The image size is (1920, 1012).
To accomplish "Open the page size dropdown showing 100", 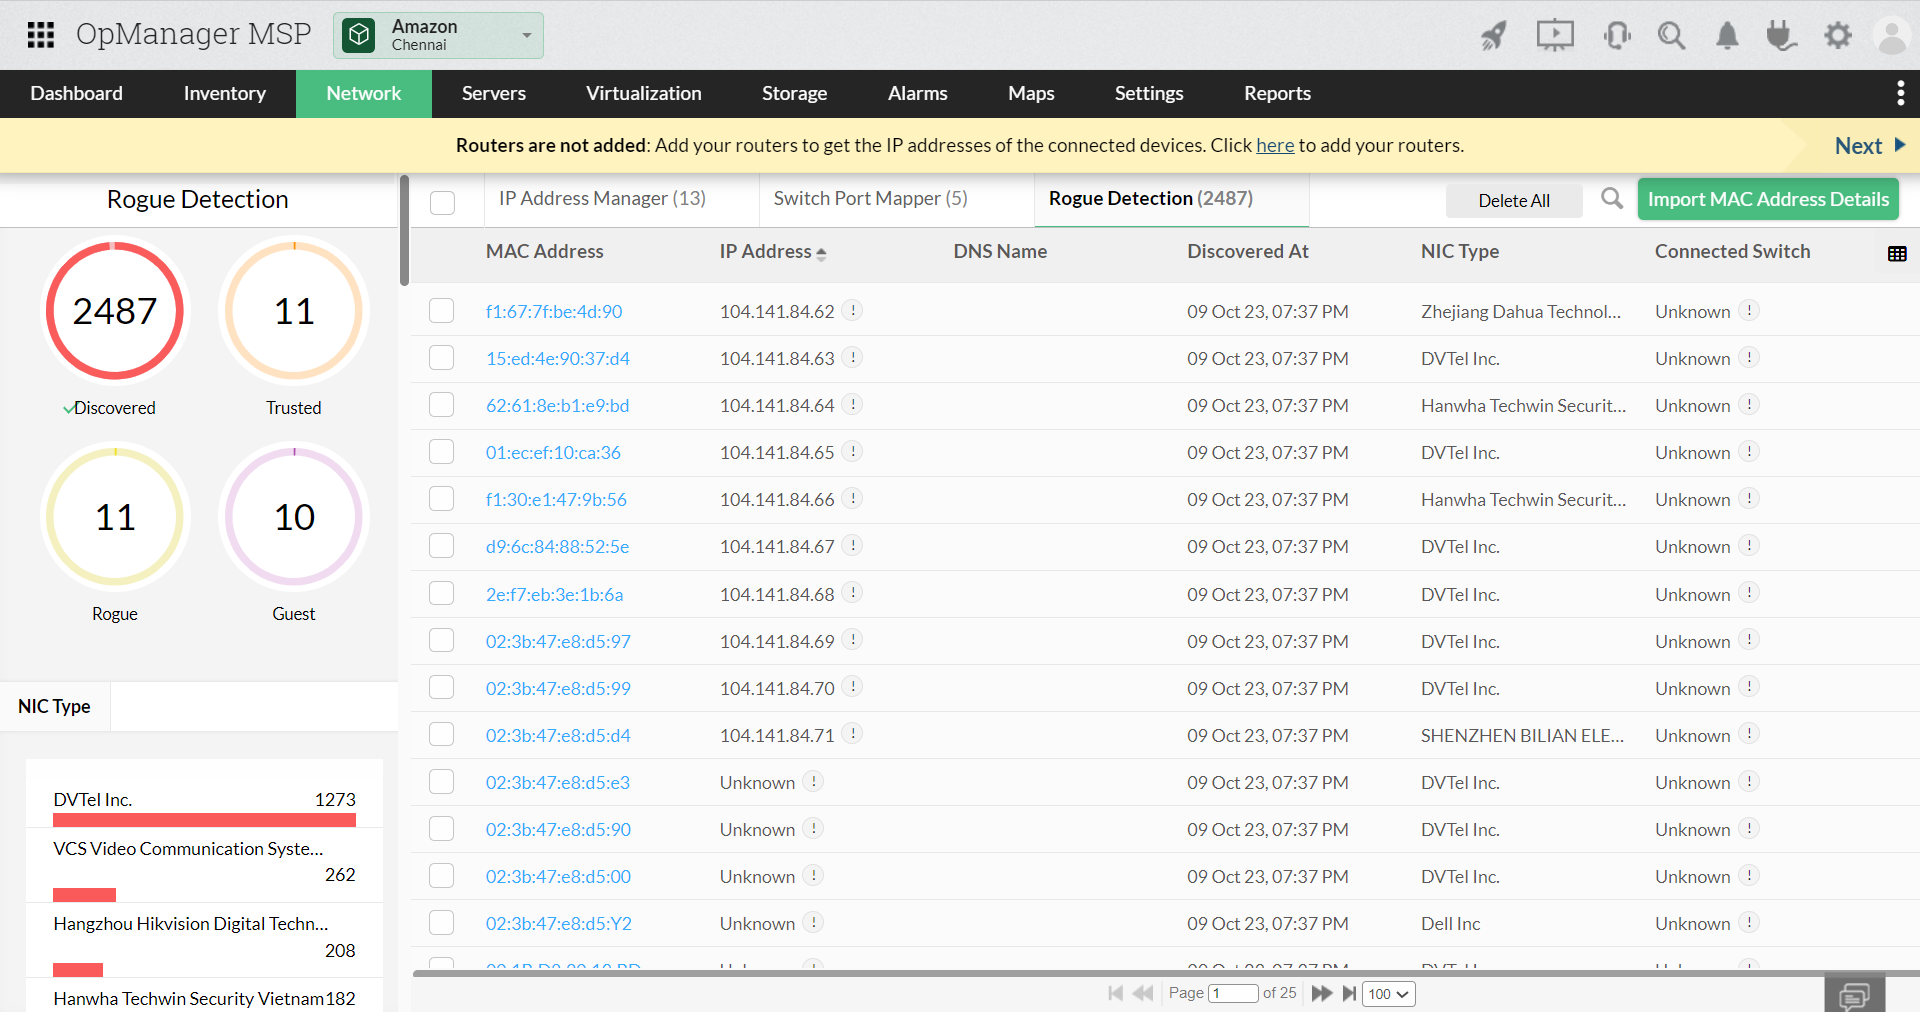I will [x=1388, y=994].
